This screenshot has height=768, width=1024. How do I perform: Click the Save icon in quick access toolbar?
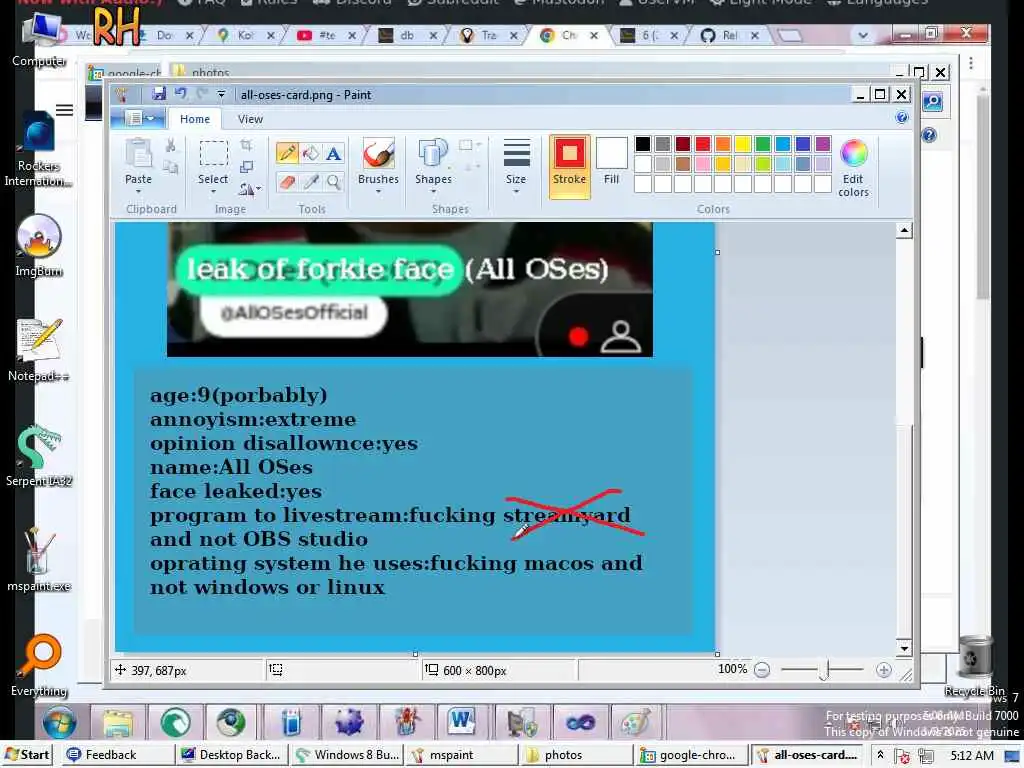[159, 94]
